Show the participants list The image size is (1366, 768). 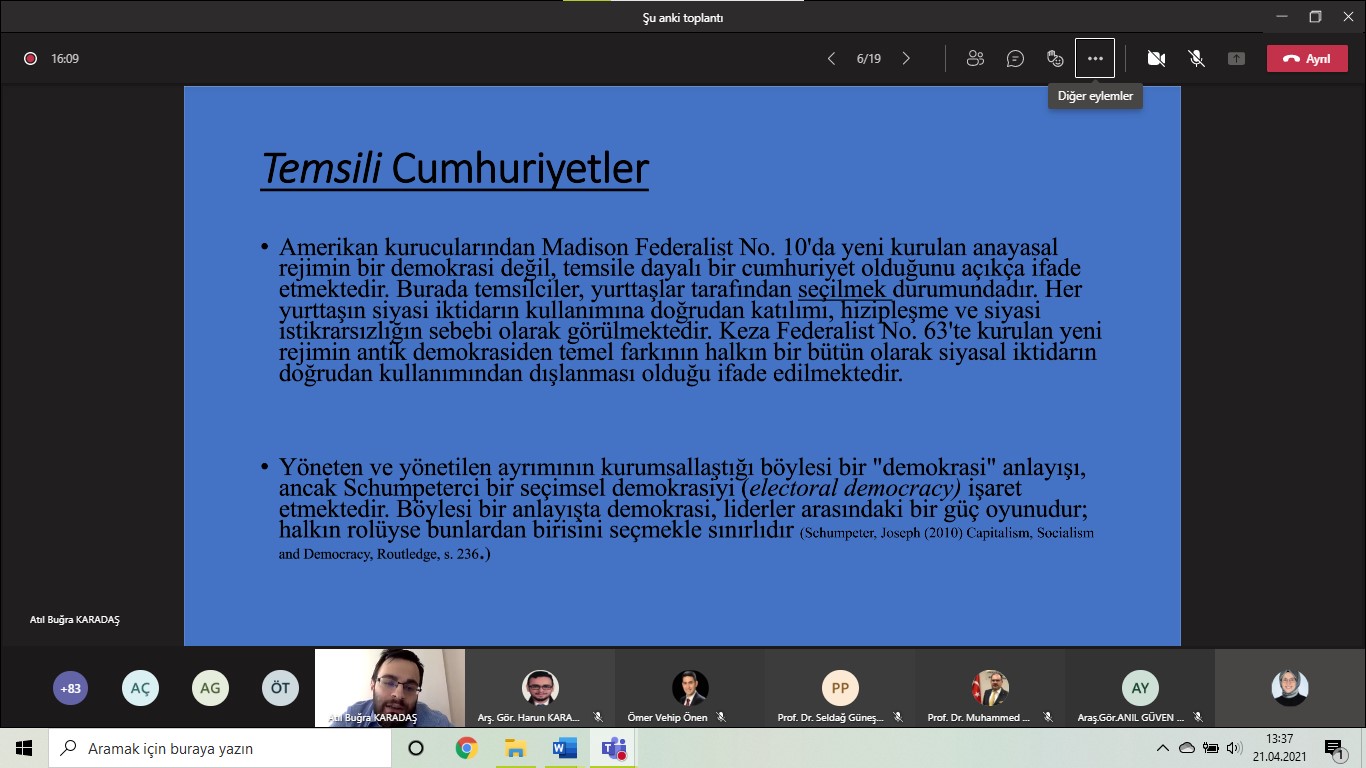tap(975, 59)
